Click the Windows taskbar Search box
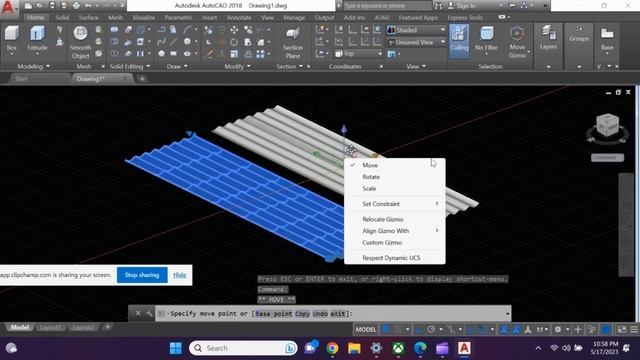Viewport: 640px width, 360px height. click(x=243, y=348)
